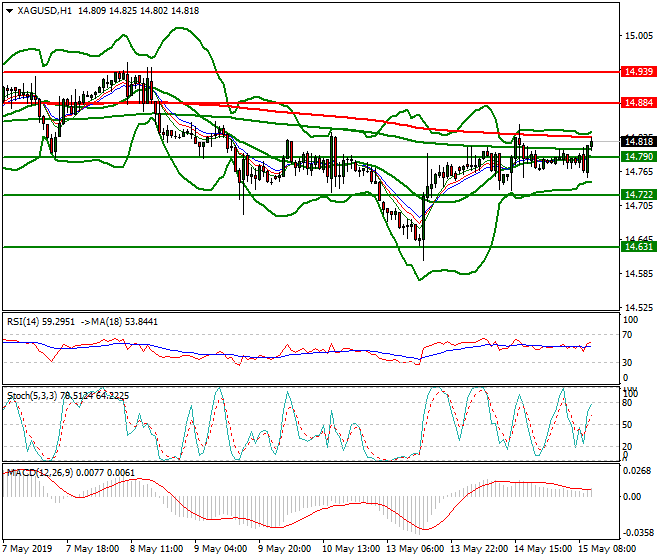
Task: Click the 14.525 price scale value
Action: click(x=639, y=308)
